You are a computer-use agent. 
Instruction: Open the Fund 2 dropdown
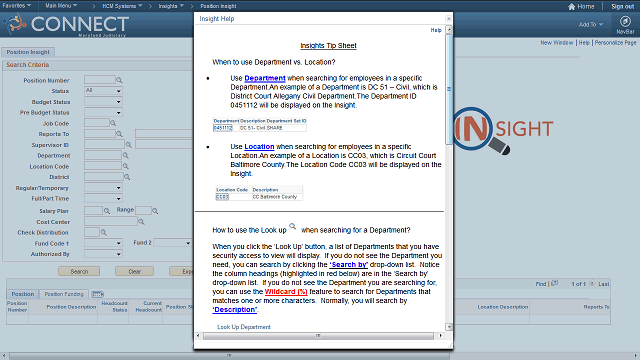pyautogui.click(x=172, y=243)
